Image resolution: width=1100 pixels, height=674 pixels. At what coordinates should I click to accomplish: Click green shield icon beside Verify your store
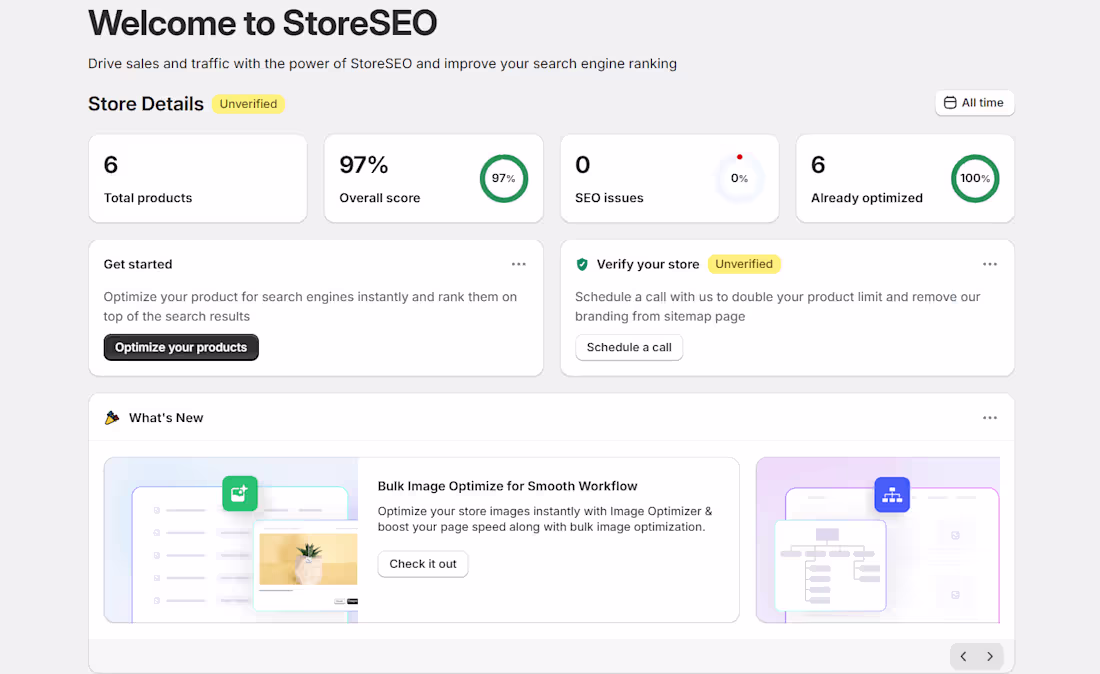pos(582,264)
